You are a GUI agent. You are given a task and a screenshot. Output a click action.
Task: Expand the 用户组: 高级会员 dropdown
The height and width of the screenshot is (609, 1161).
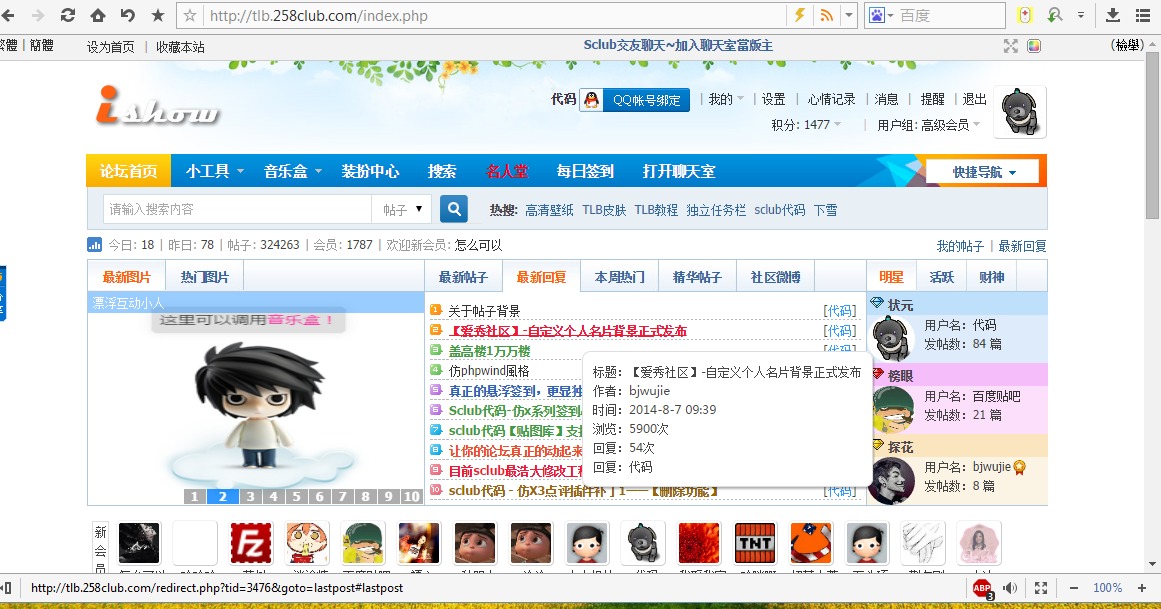coord(929,125)
